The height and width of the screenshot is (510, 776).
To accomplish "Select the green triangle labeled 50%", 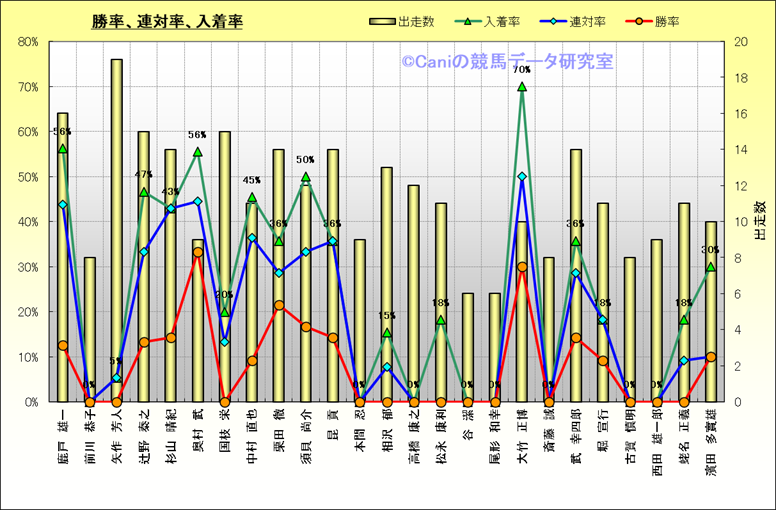I will (x=306, y=177).
